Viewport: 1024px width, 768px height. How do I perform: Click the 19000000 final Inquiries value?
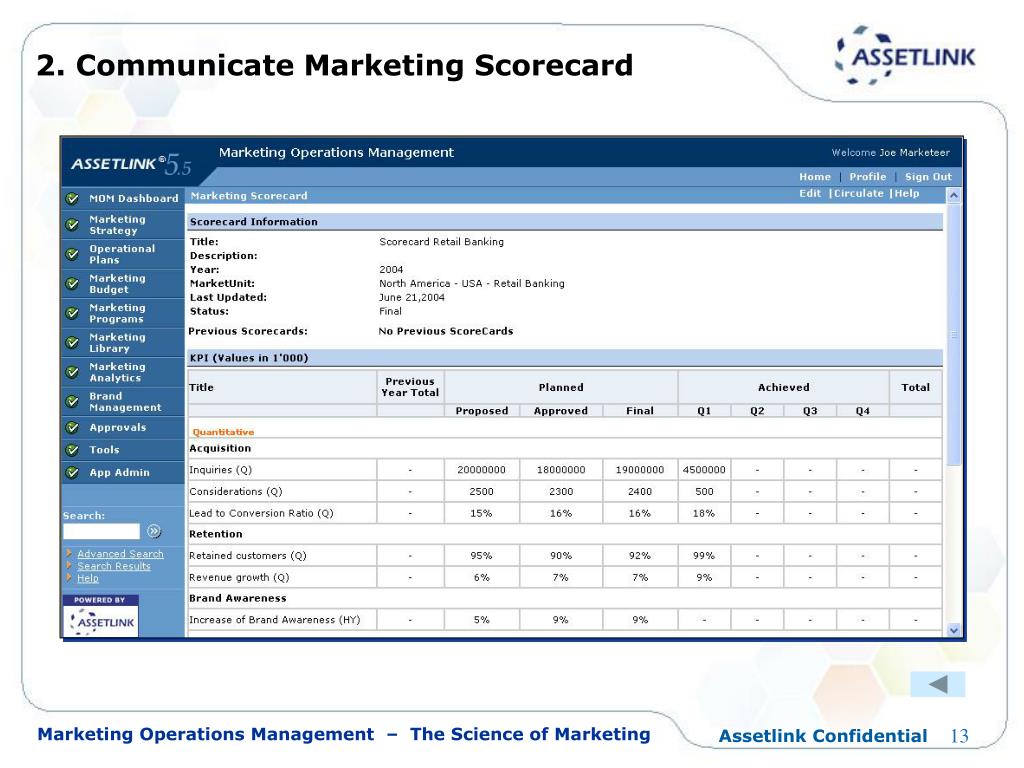pyautogui.click(x=639, y=470)
